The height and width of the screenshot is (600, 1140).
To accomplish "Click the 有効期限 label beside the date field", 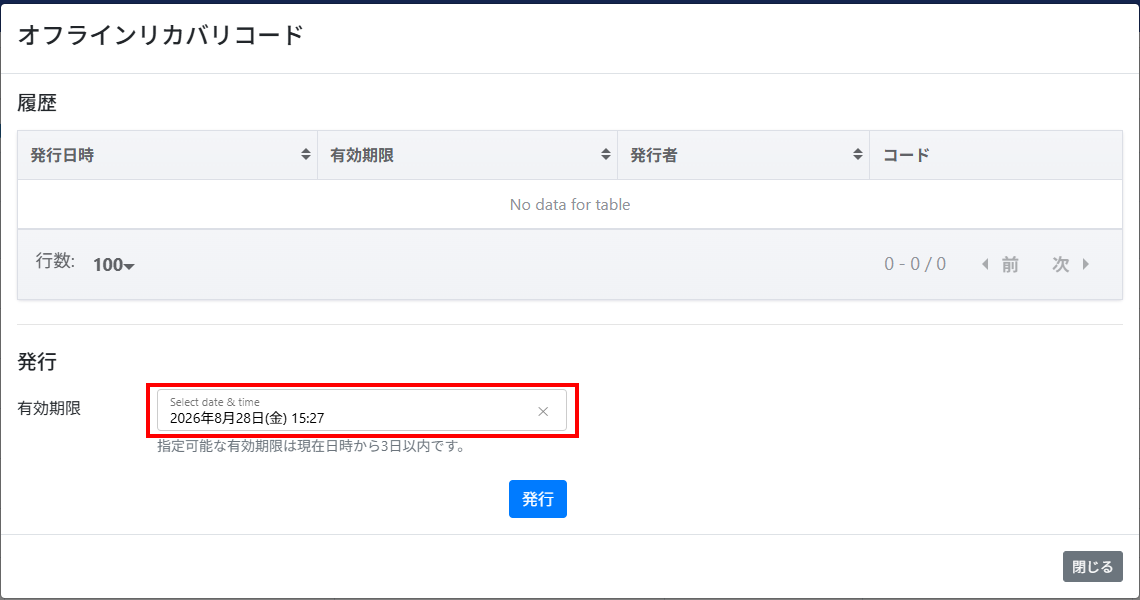I will 49,409.
